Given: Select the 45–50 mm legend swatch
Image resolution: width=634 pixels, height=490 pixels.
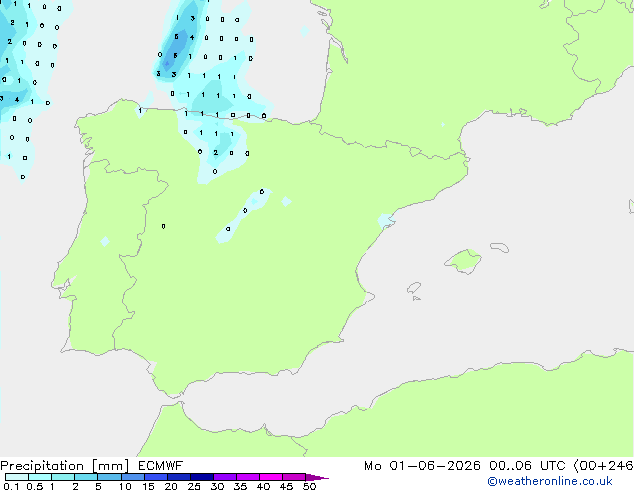Looking at the screenshot, I should (294, 477).
